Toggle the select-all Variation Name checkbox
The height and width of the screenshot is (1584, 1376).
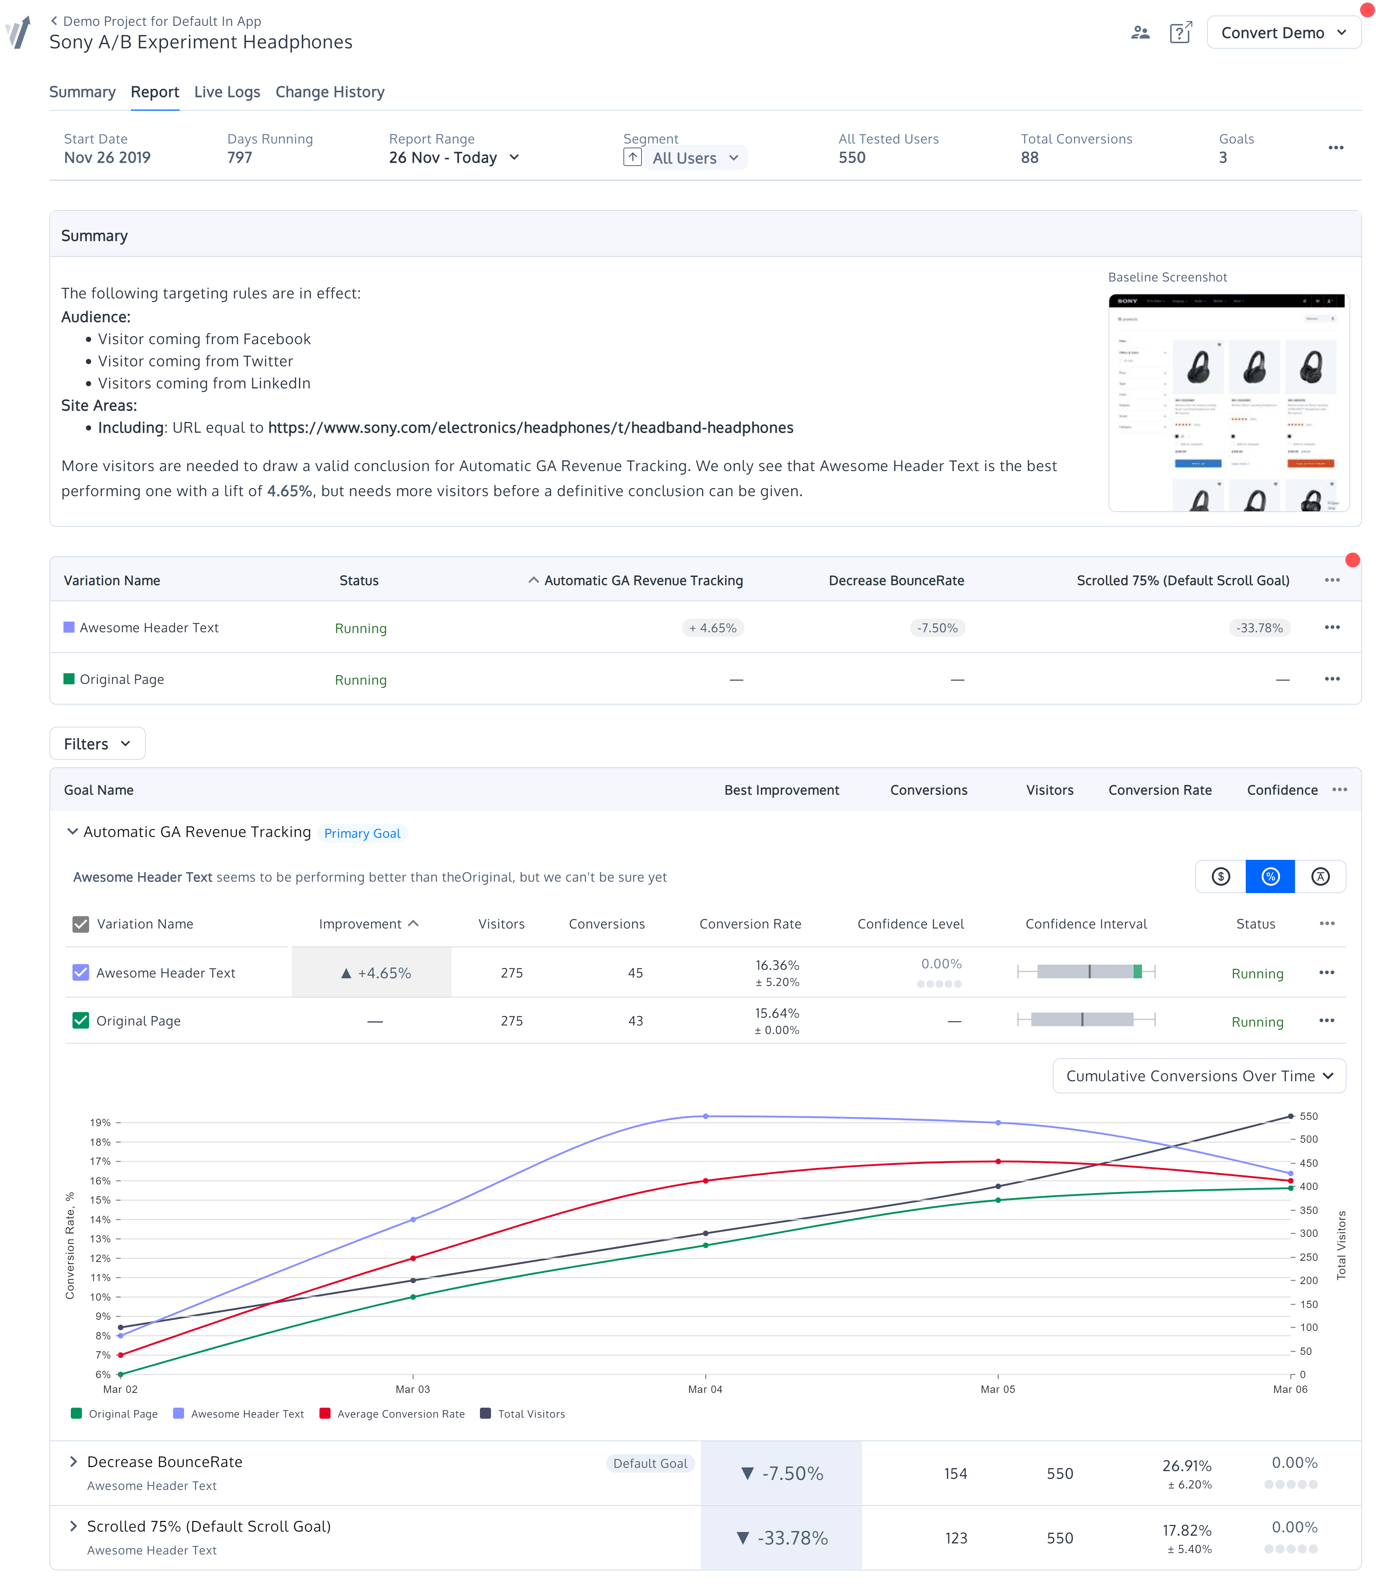[81, 925]
